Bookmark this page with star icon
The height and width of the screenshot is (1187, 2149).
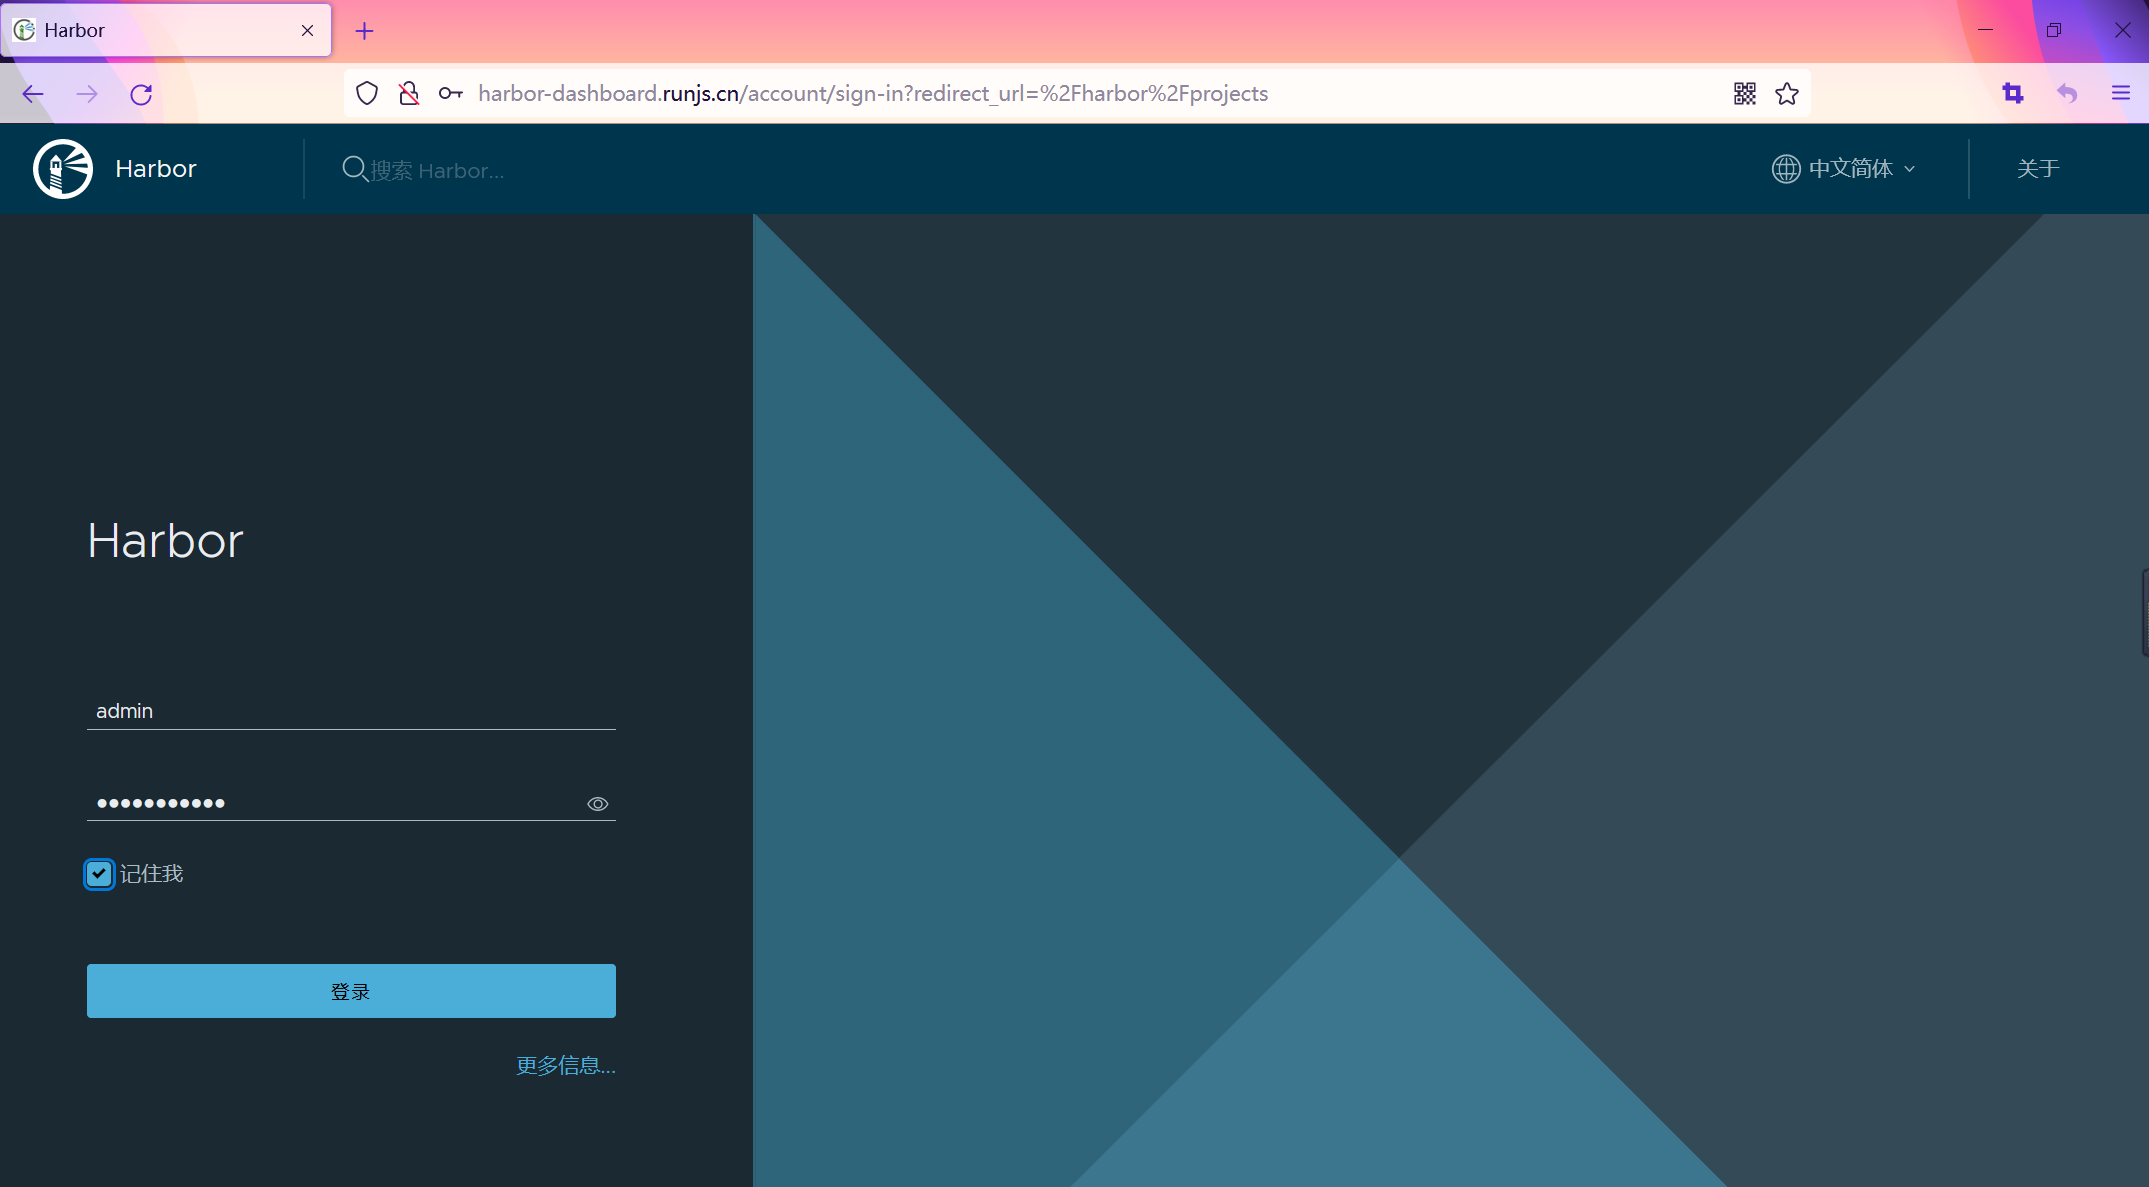(1787, 94)
